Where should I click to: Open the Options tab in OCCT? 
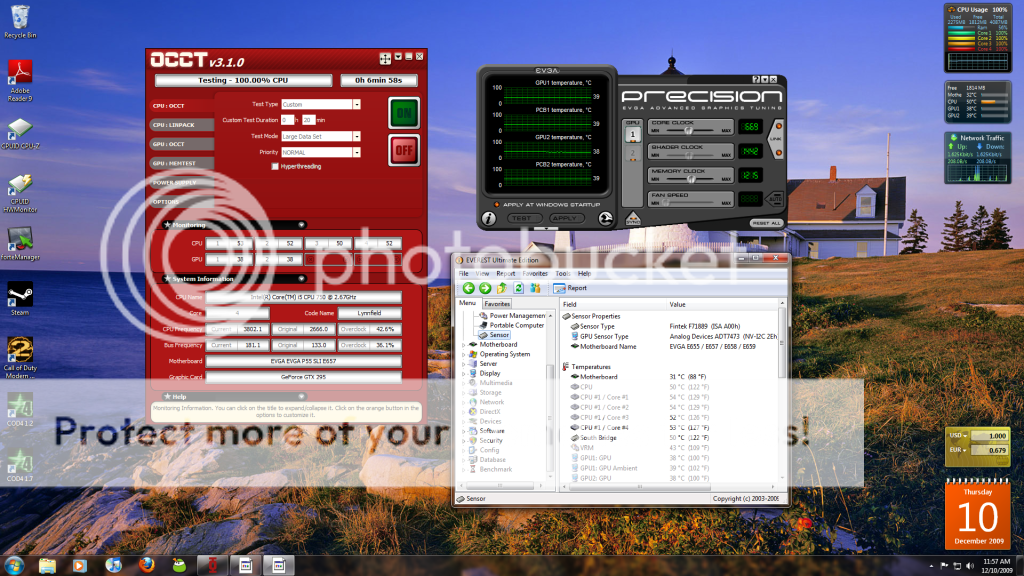pos(182,202)
